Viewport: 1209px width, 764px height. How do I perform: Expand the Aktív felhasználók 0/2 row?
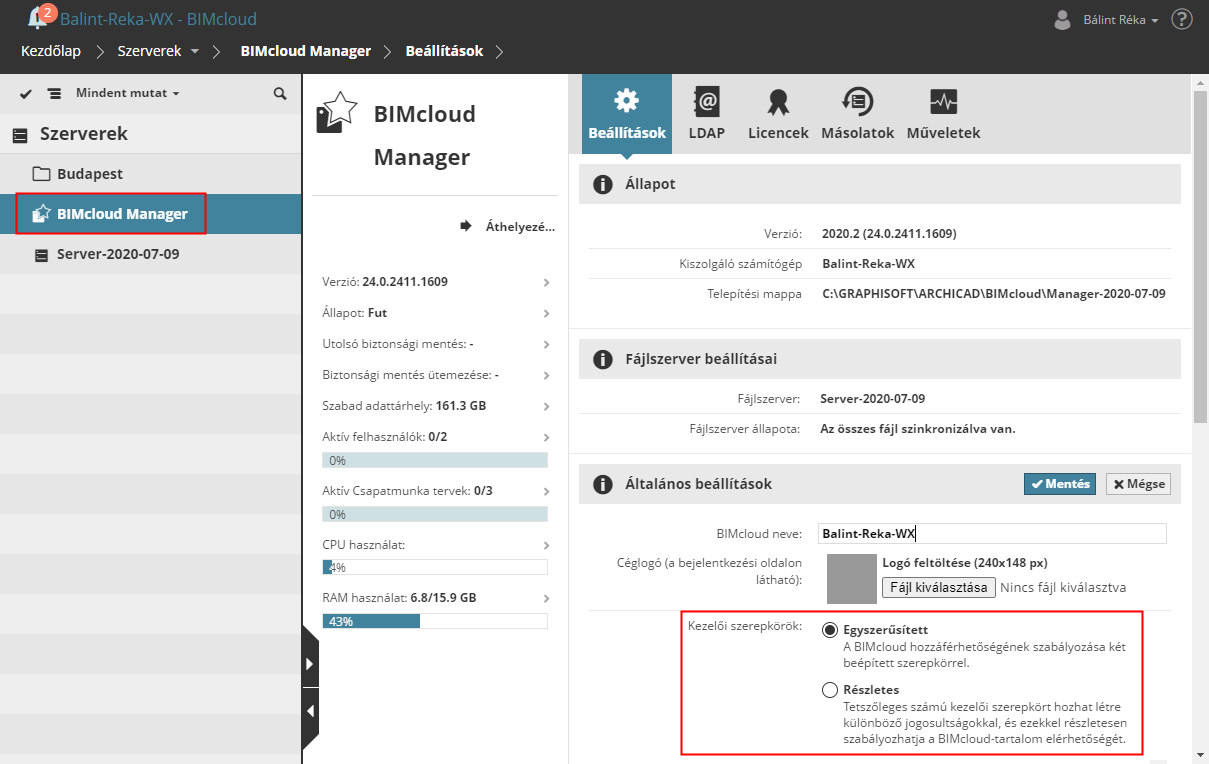436,437
